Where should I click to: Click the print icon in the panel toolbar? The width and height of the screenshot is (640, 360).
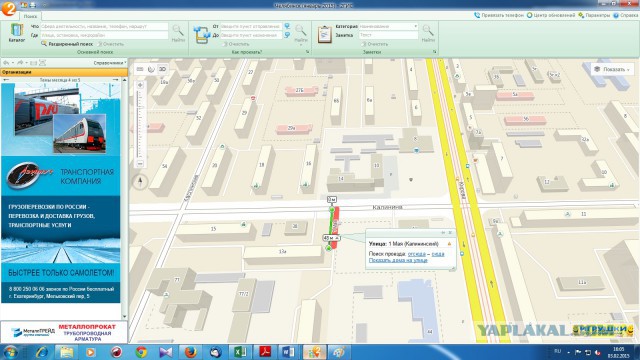[x=33, y=63]
